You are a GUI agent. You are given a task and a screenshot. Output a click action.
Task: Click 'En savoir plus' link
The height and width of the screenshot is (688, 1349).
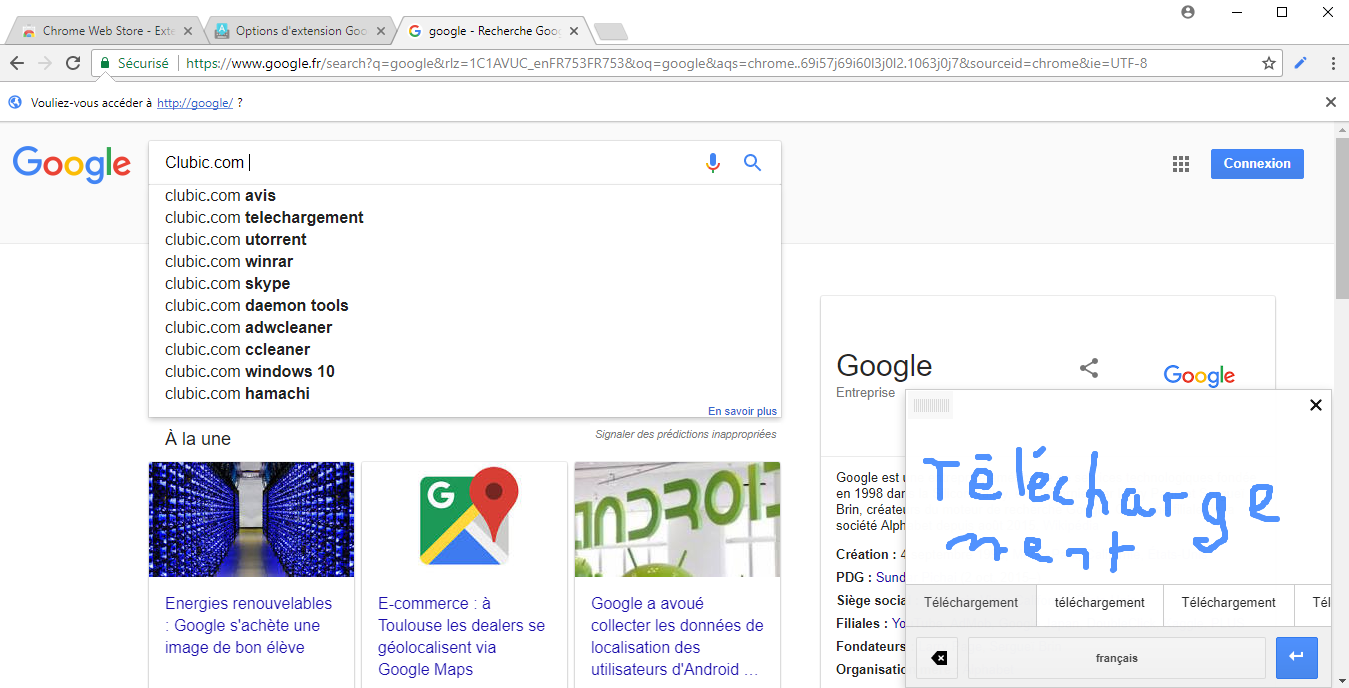(742, 411)
